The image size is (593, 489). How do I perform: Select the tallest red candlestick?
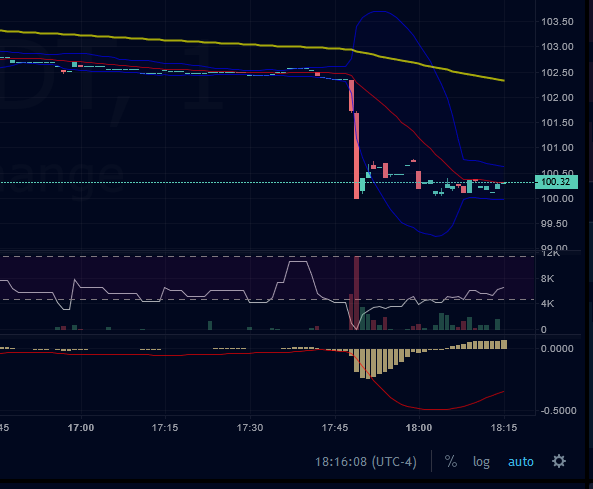point(356,155)
